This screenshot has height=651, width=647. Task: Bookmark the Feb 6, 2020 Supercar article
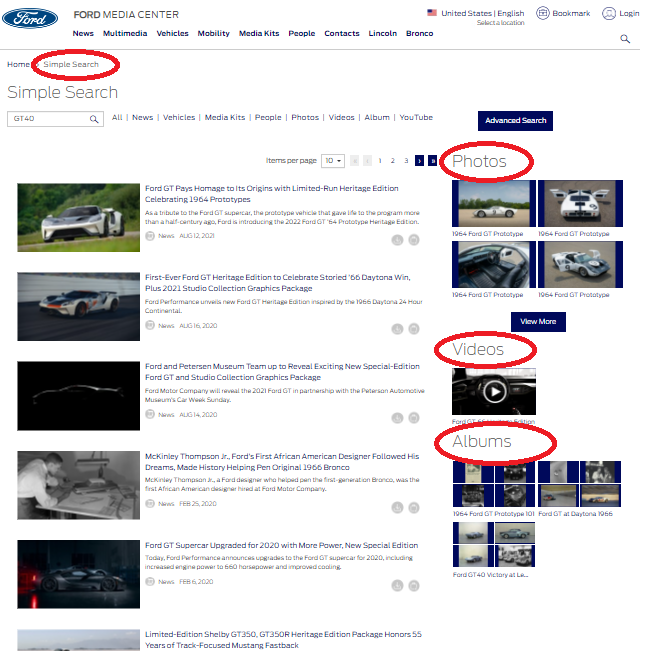point(414,585)
